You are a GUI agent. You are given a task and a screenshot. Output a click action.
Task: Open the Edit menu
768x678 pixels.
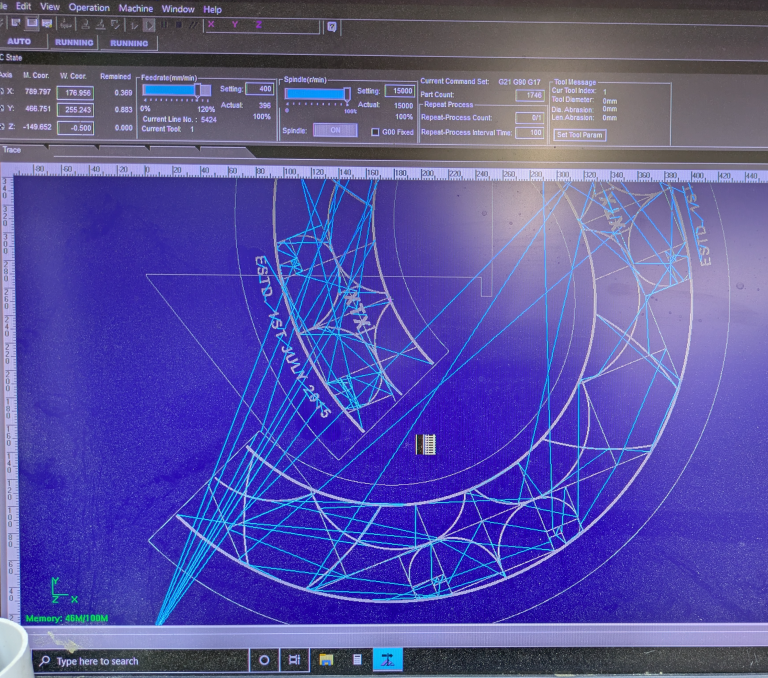coord(23,6)
